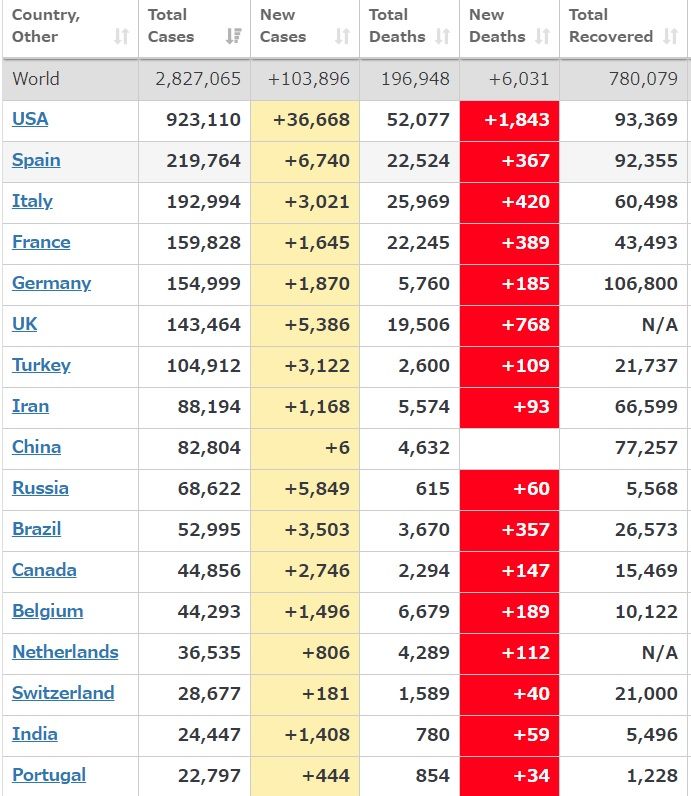The width and height of the screenshot is (691, 796).
Task: Follow the Russia link
Action: [40, 488]
